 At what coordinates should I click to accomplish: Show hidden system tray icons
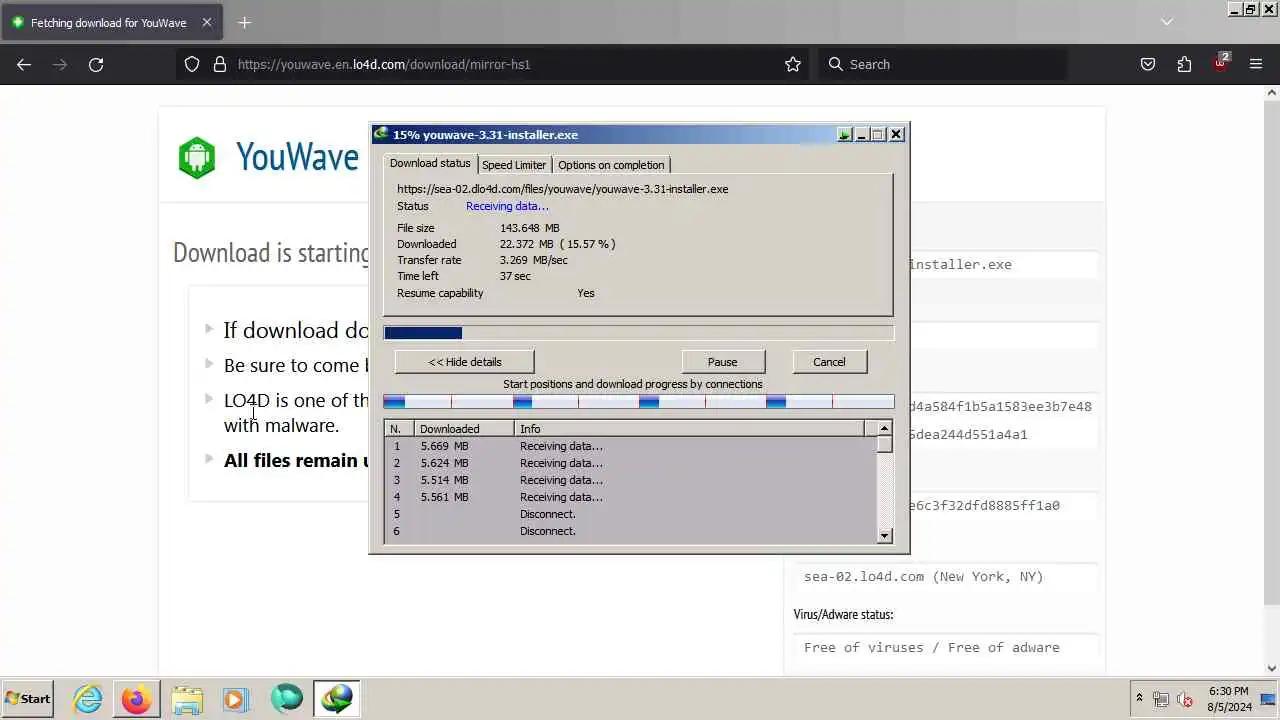(x=1138, y=699)
